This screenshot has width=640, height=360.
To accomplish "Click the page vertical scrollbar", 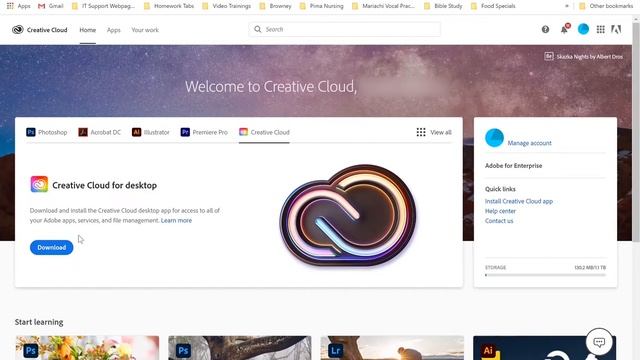I will [636, 131].
